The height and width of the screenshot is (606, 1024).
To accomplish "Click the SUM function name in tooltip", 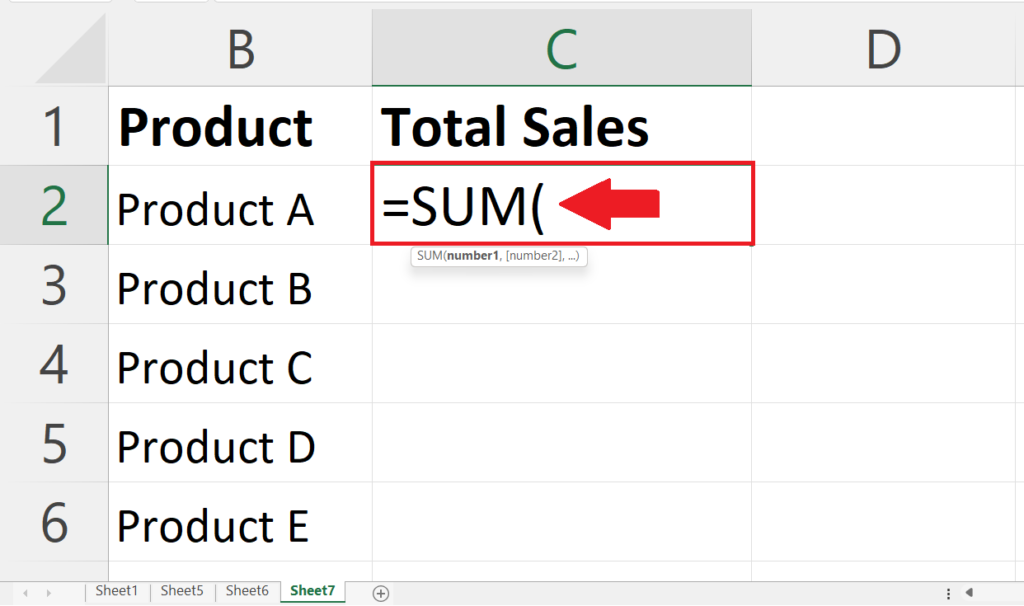I will (x=430, y=256).
